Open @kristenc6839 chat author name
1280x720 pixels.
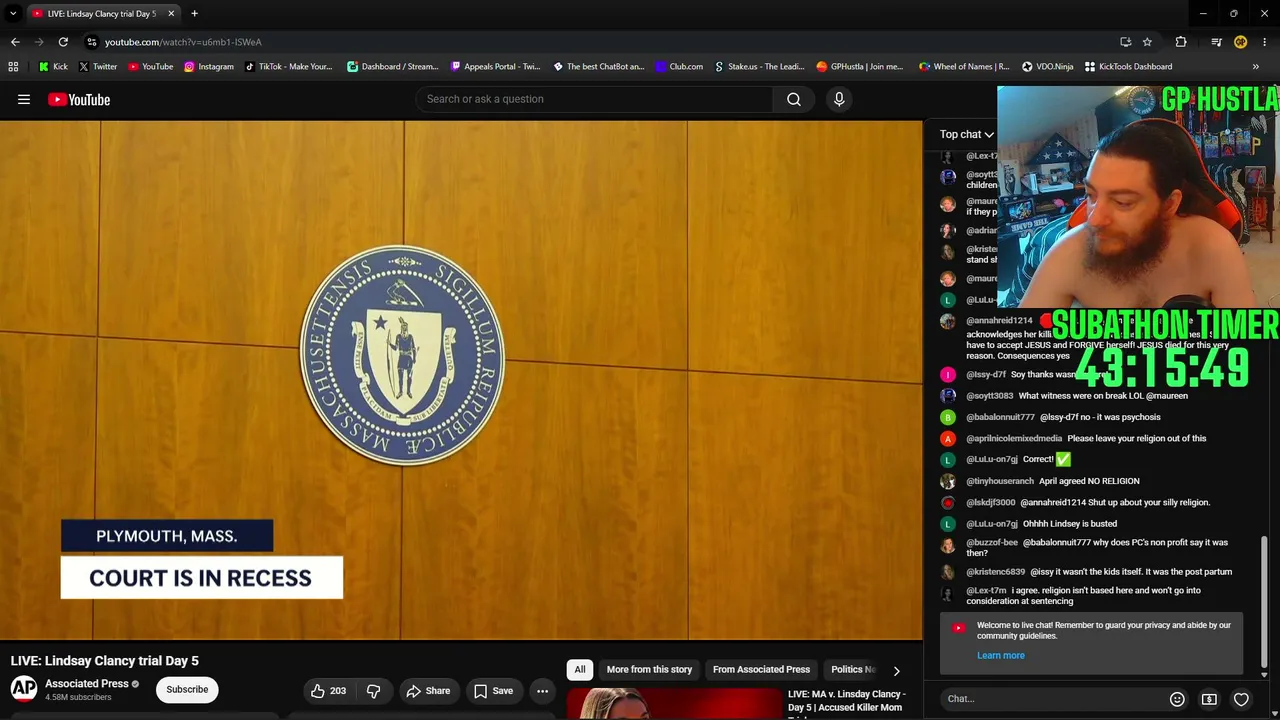(x=995, y=572)
